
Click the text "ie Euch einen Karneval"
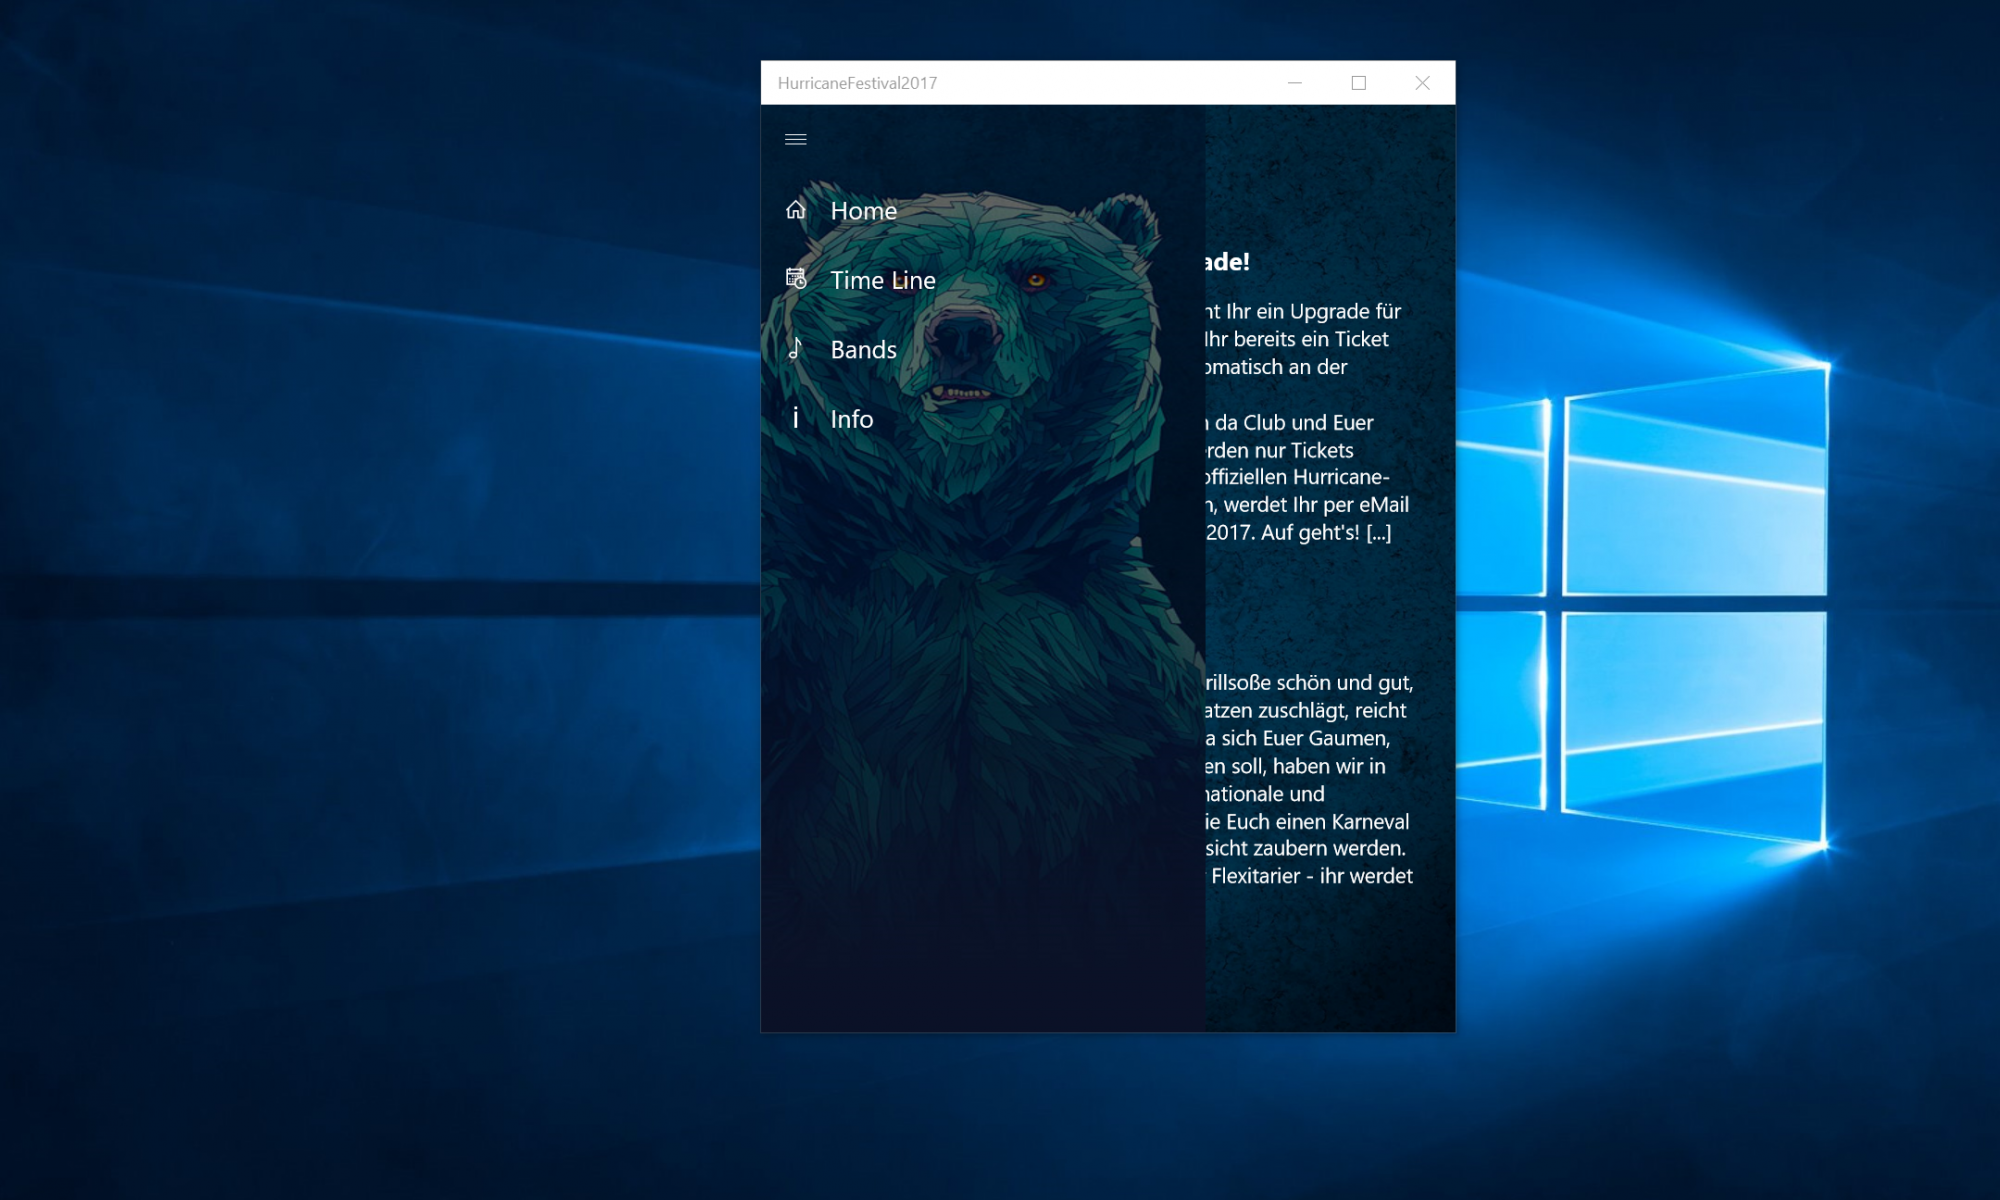coord(1307,821)
